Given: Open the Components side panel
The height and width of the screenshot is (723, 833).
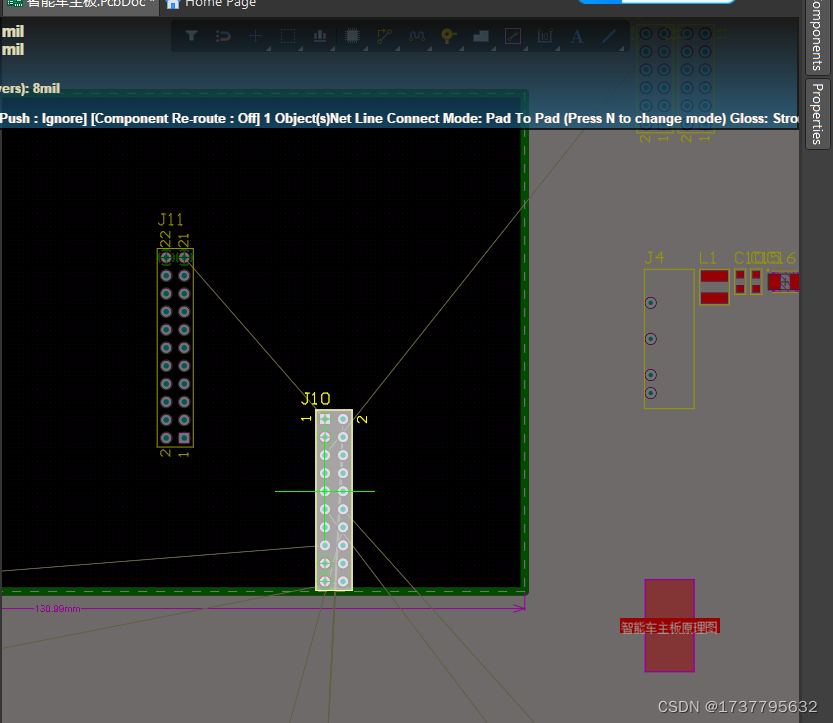Looking at the screenshot, I should (818, 35).
